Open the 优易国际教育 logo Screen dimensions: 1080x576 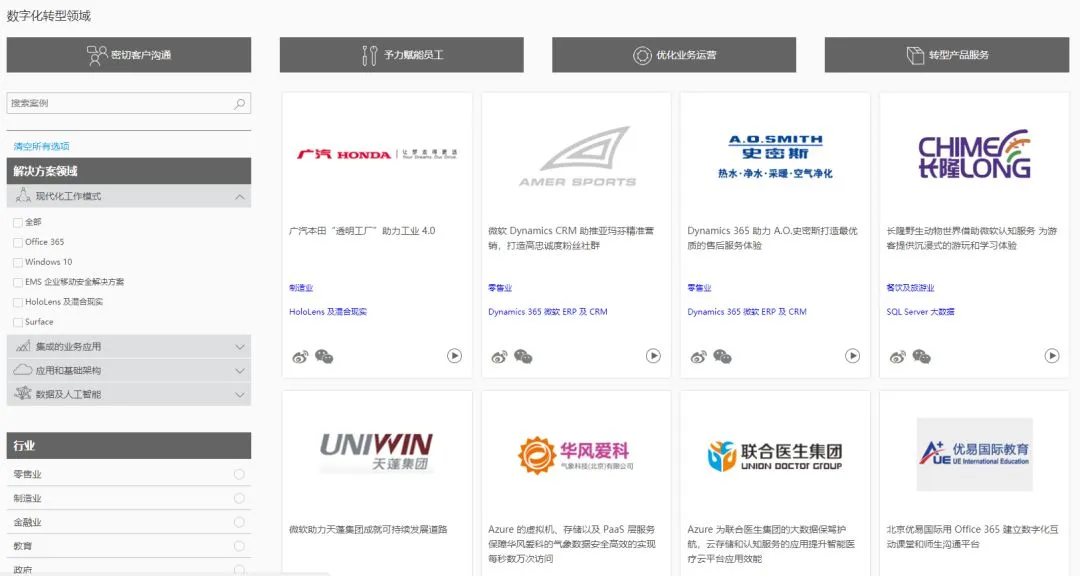[x=975, y=454]
